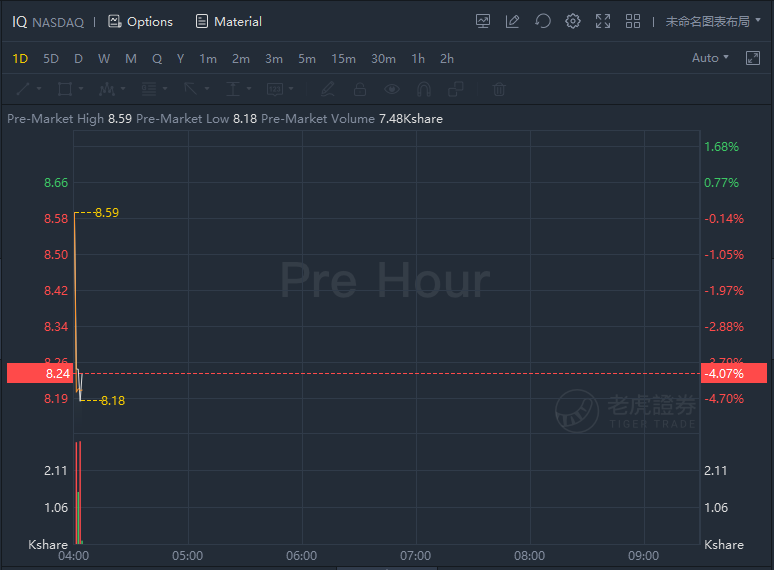Expand the Fibonacci tool dropdown arrow
This screenshot has width=774, height=570.
coord(165,89)
